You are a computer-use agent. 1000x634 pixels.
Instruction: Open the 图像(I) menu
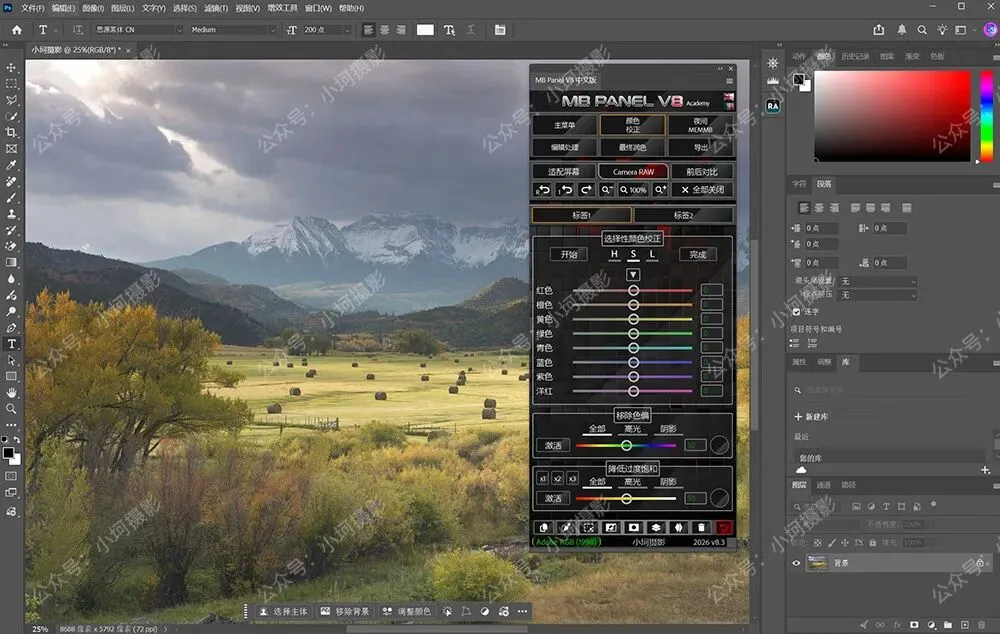[x=93, y=8]
